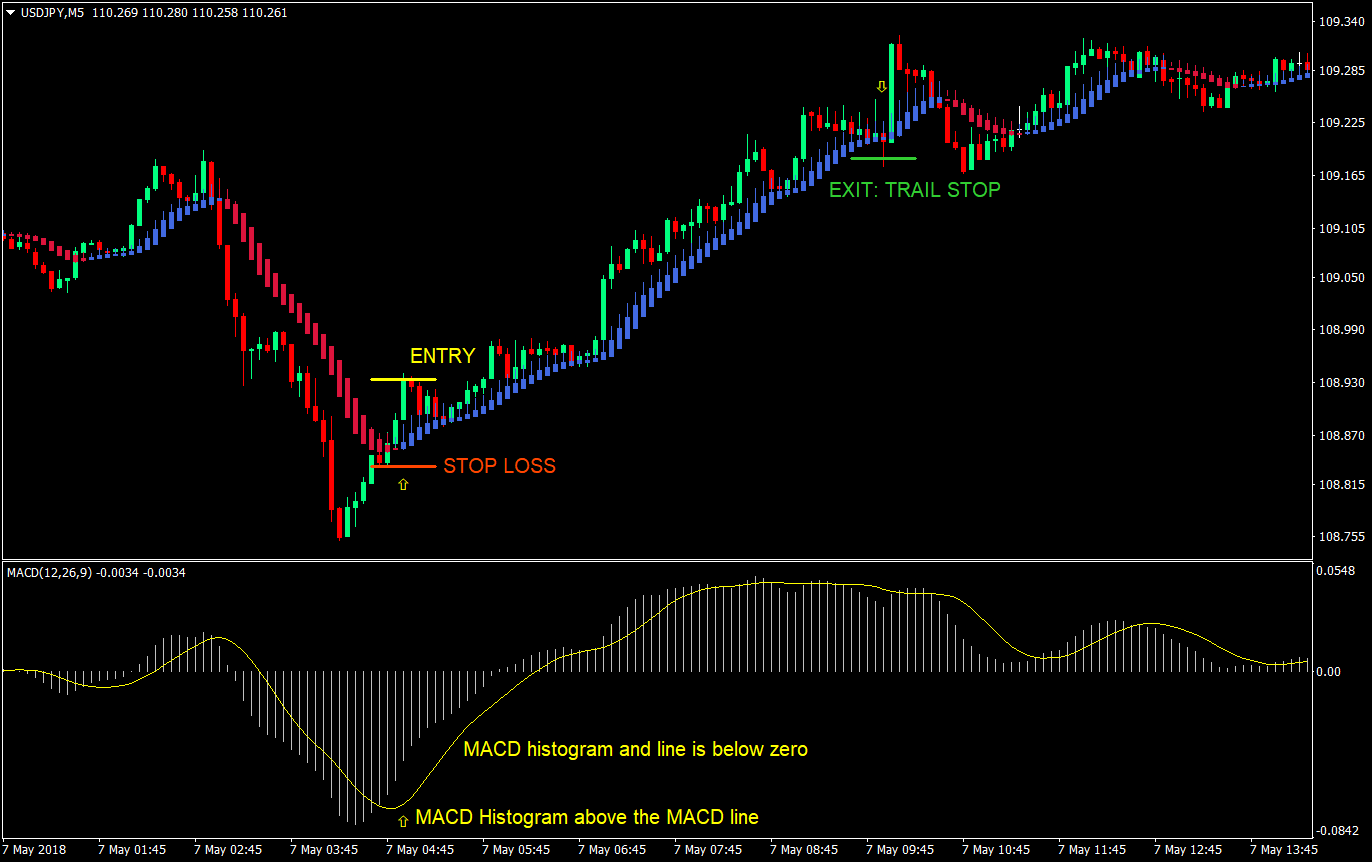1372x862 pixels.
Task: Click the yellow horizontal entry line
Action: click(x=403, y=380)
